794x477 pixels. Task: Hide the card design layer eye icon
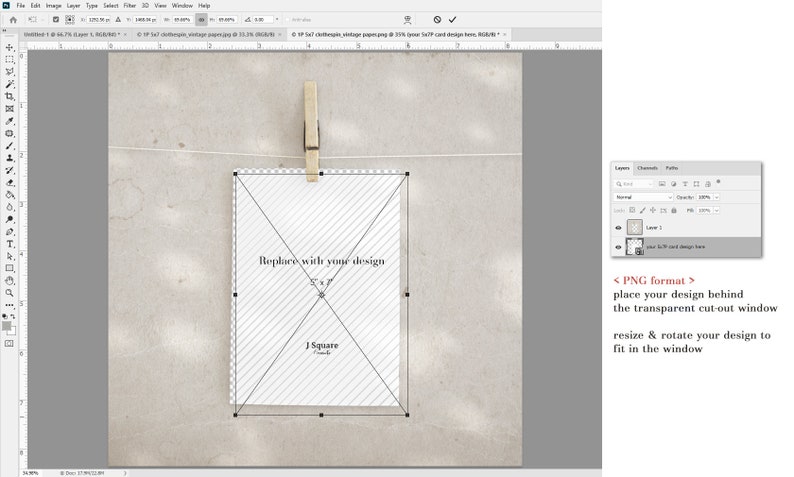click(x=618, y=247)
